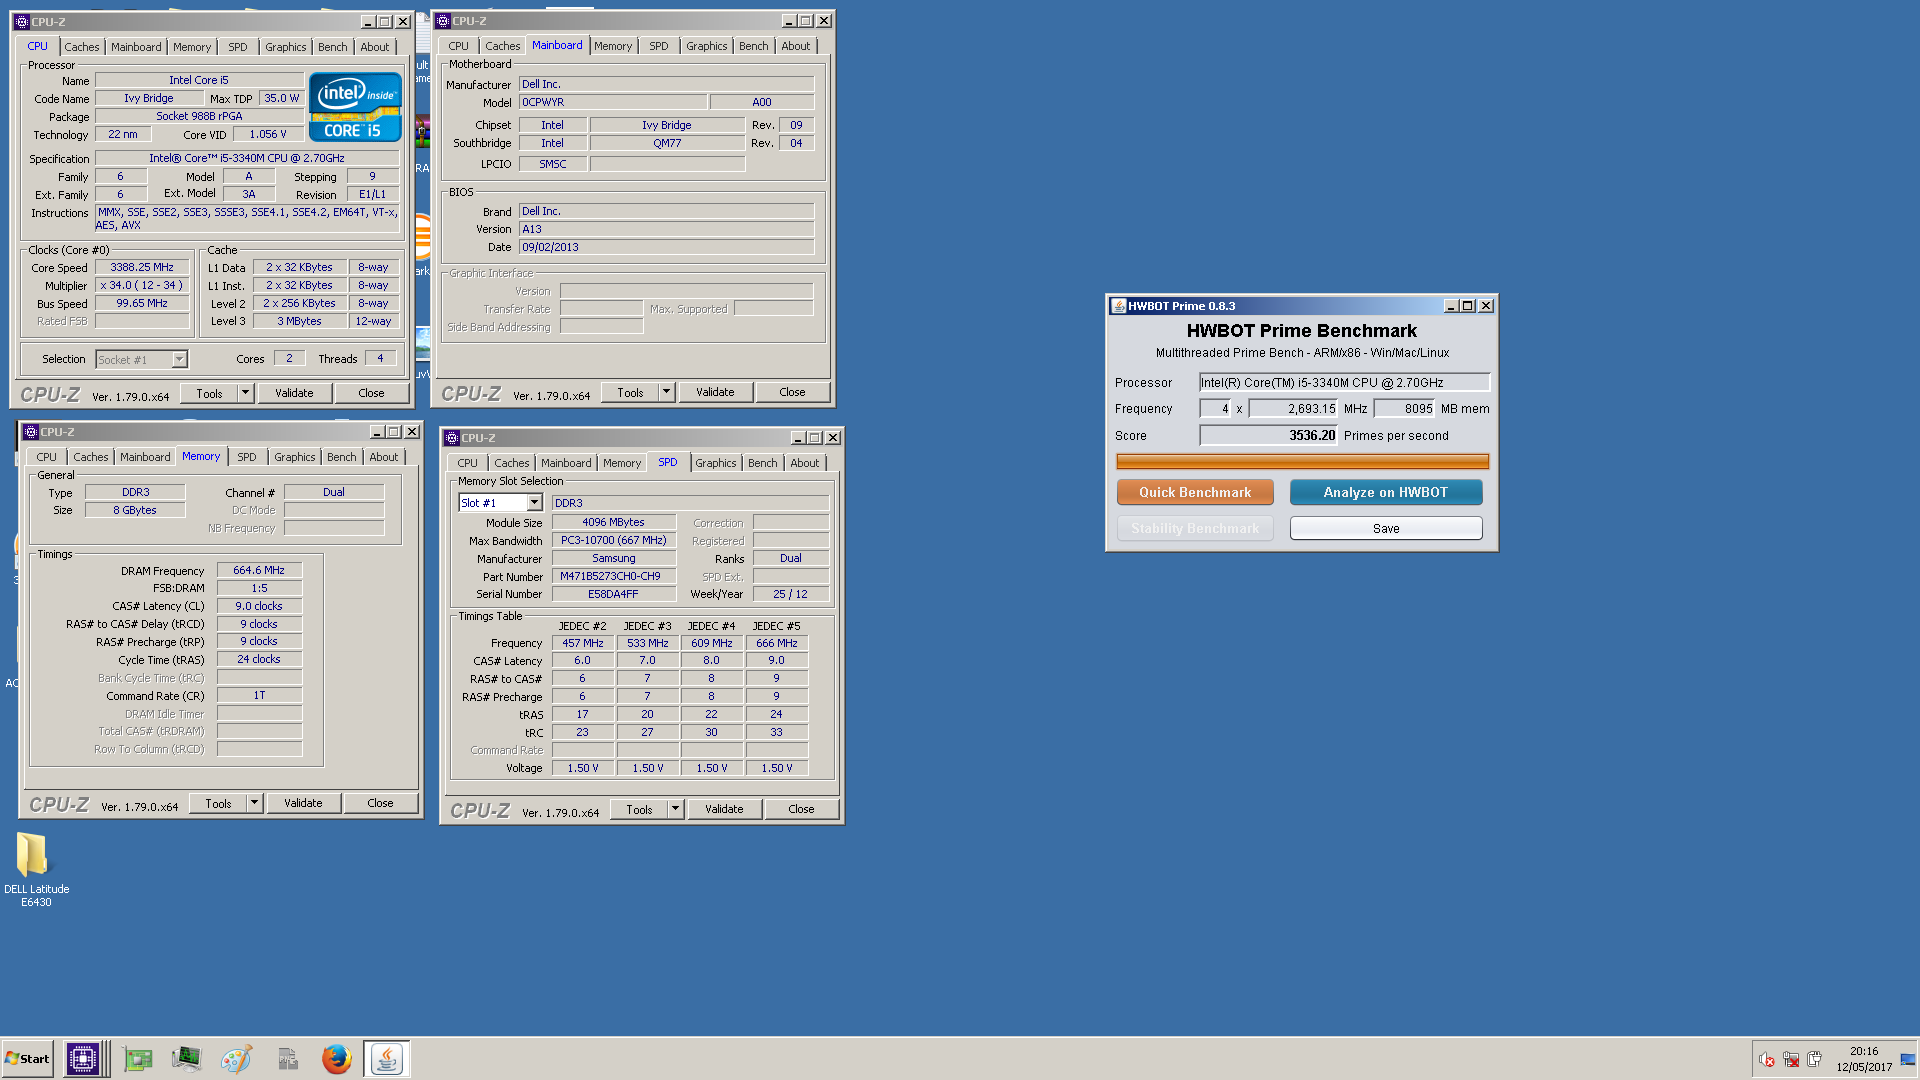The image size is (1920, 1080).
Task: Open Mainboard tab in SPD window
Action: click(566, 463)
